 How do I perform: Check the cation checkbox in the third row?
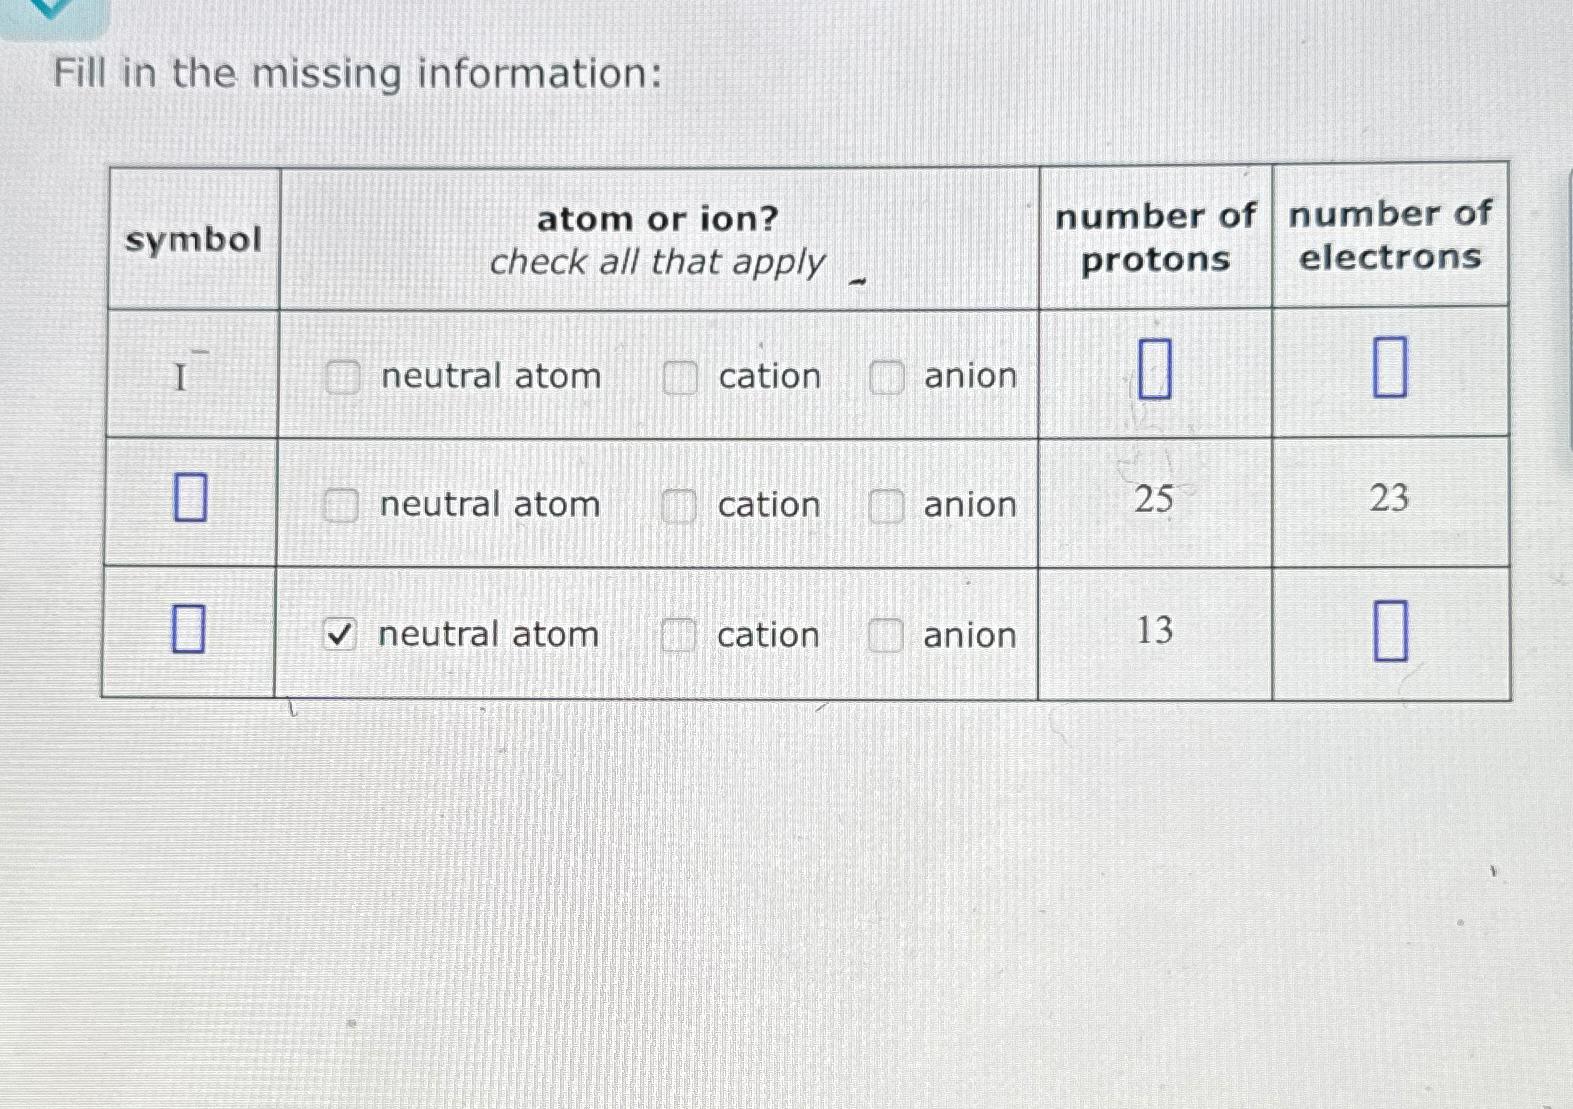coord(679,634)
